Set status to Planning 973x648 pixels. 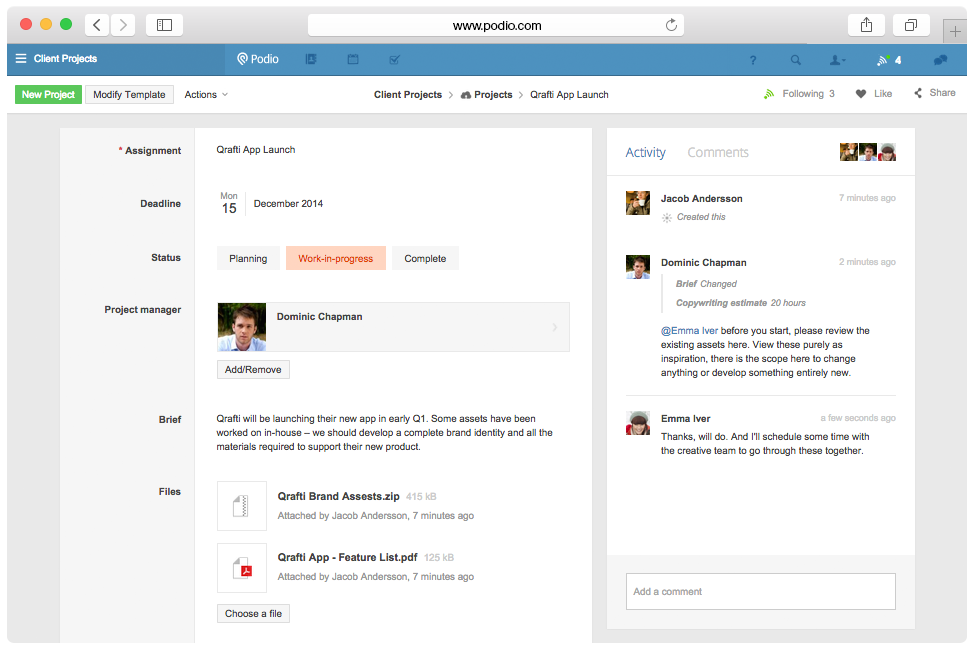[x=248, y=258]
